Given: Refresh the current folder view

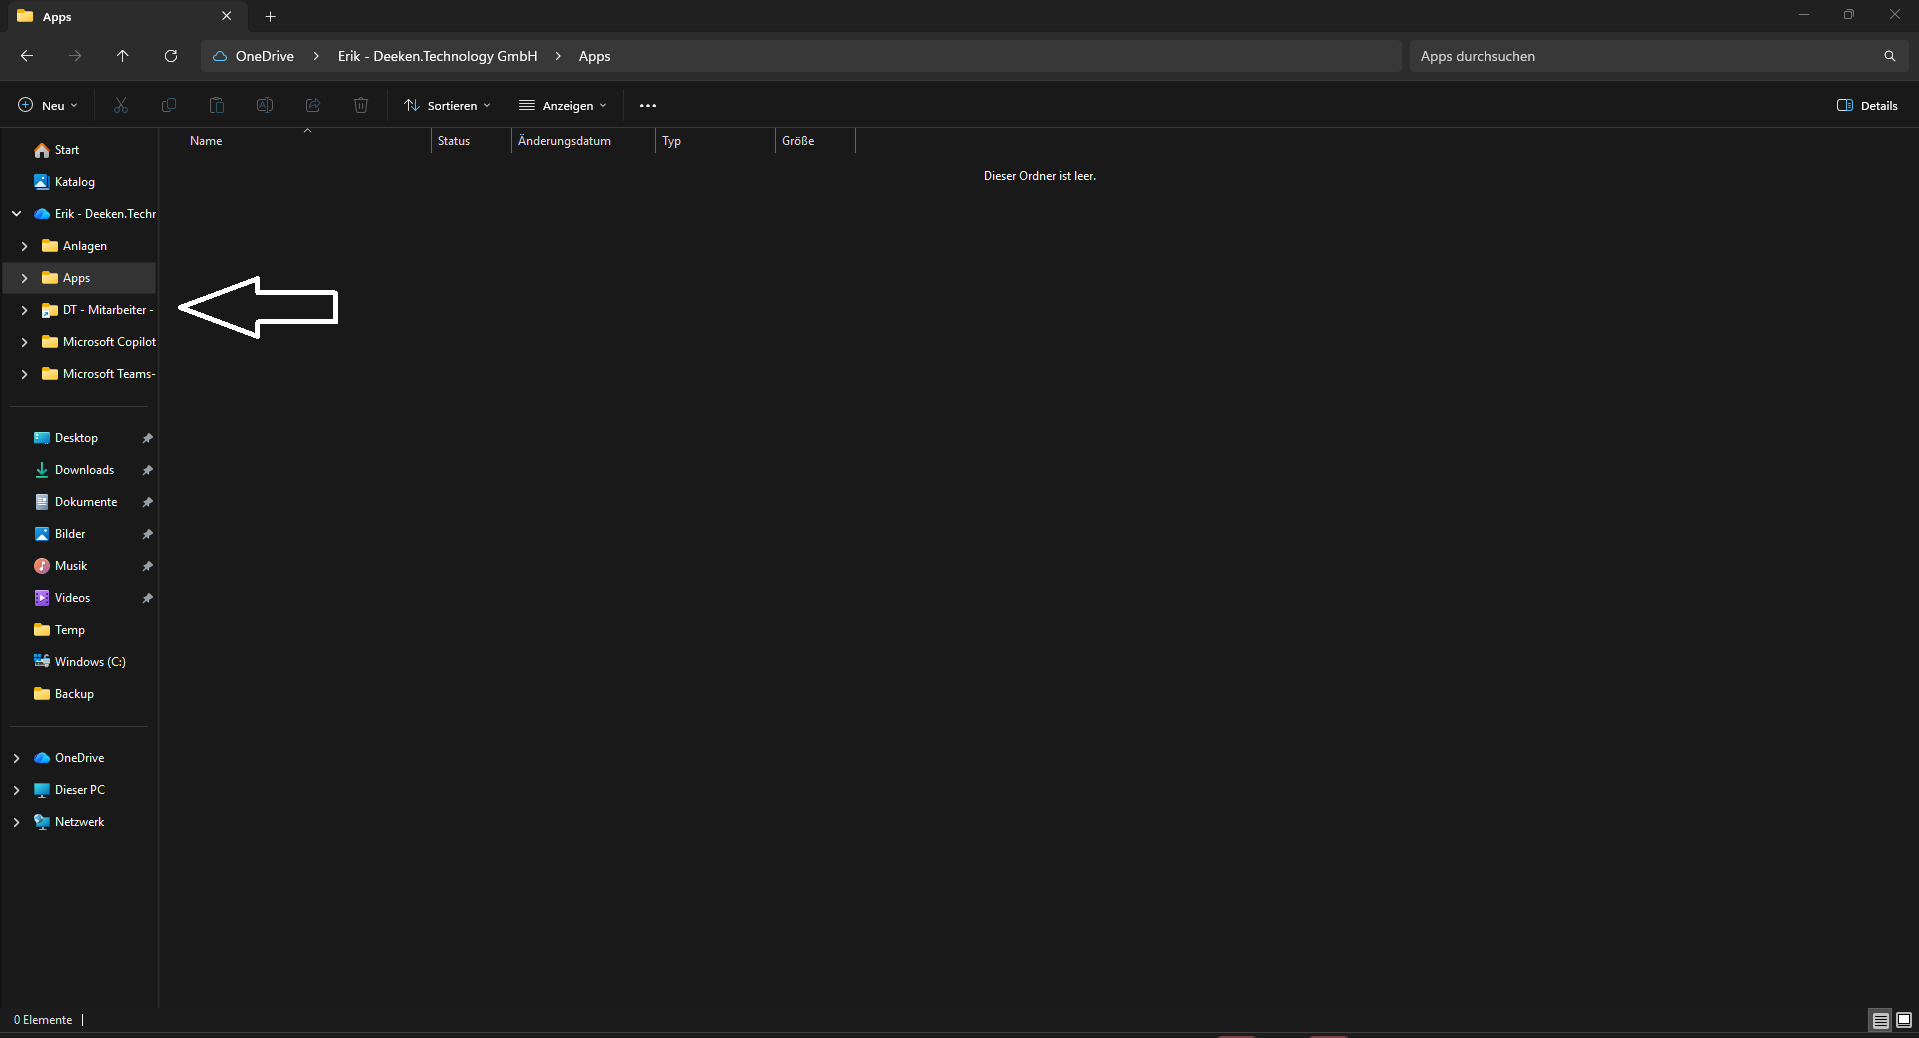Looking at the screenshot, I should (171, 56).
